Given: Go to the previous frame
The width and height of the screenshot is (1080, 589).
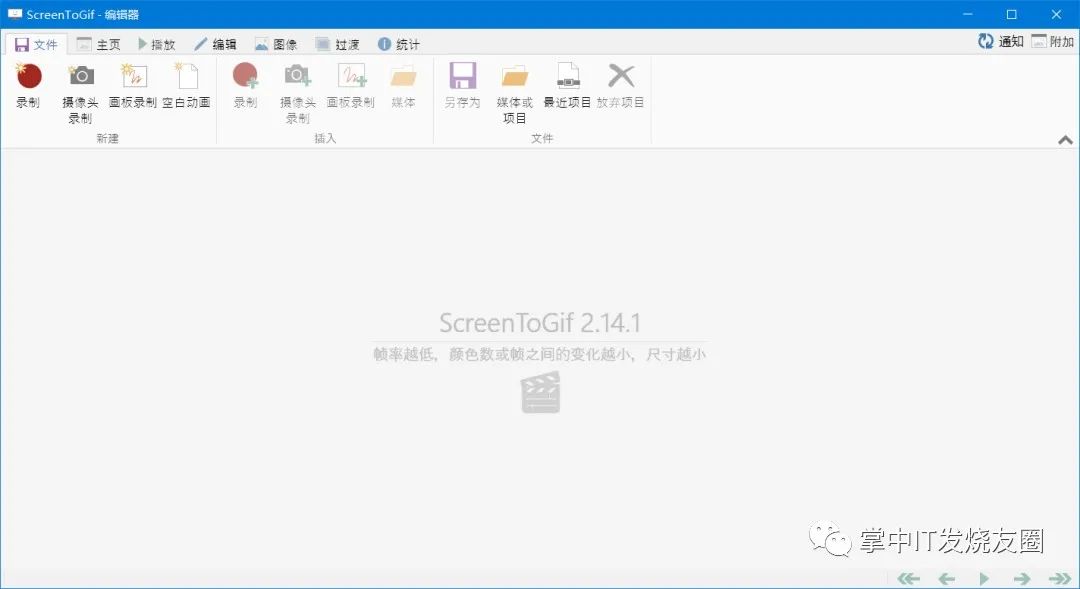Looking at the screenshot, I should tap(946, 579).
